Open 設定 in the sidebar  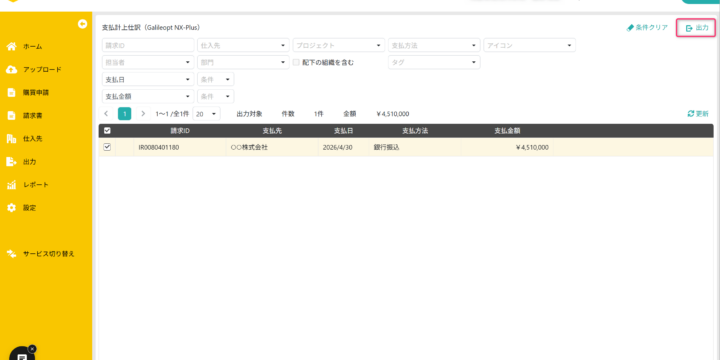(x=29, y=208)
